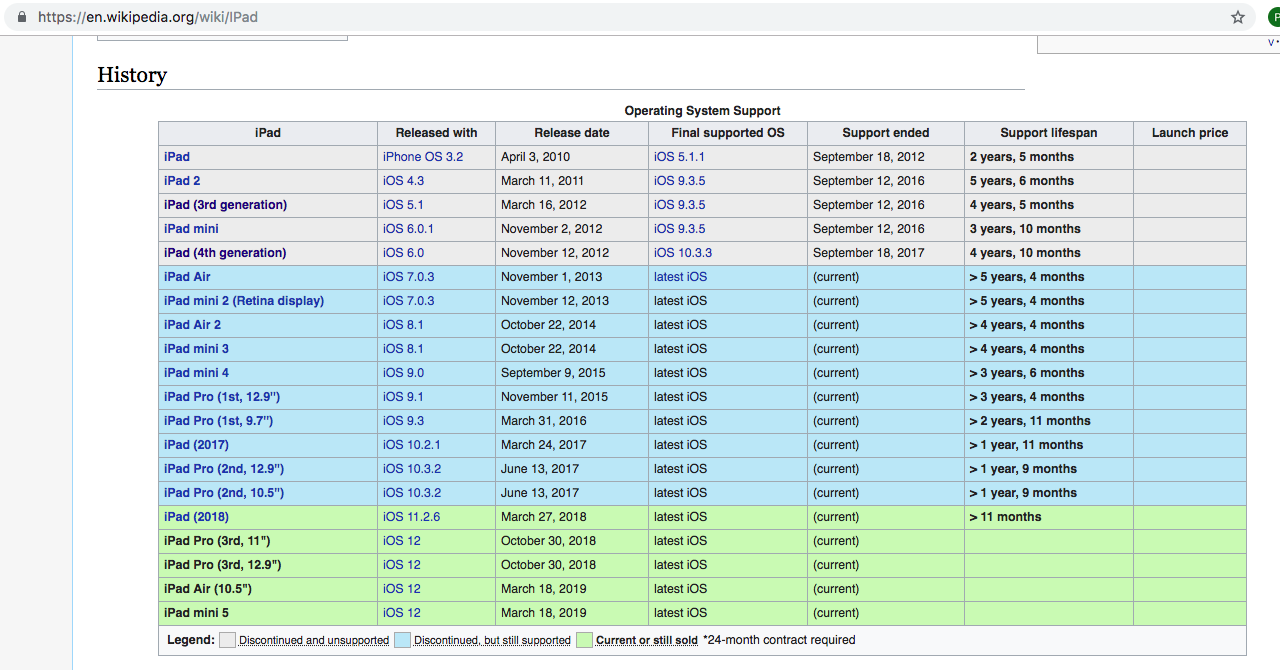Click iOS 12 in the iPad mini 5 row

pos(402,613)
